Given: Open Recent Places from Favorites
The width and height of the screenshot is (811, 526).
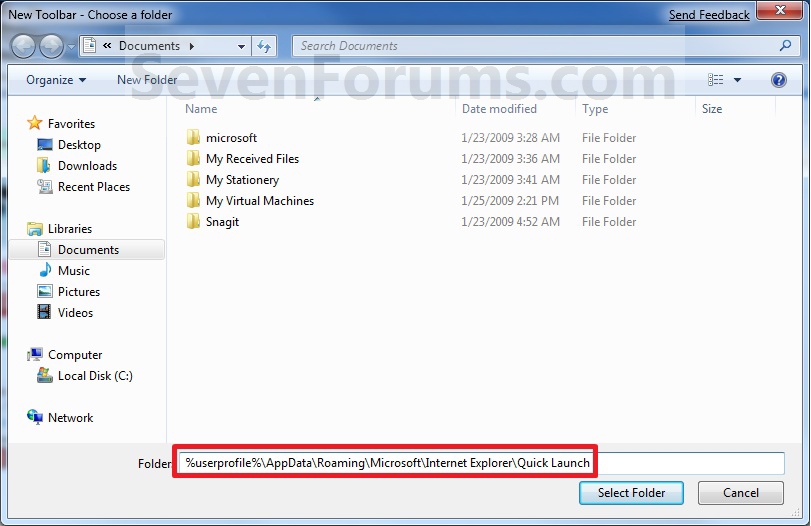Looking at the screenshot, I should 94,187.
